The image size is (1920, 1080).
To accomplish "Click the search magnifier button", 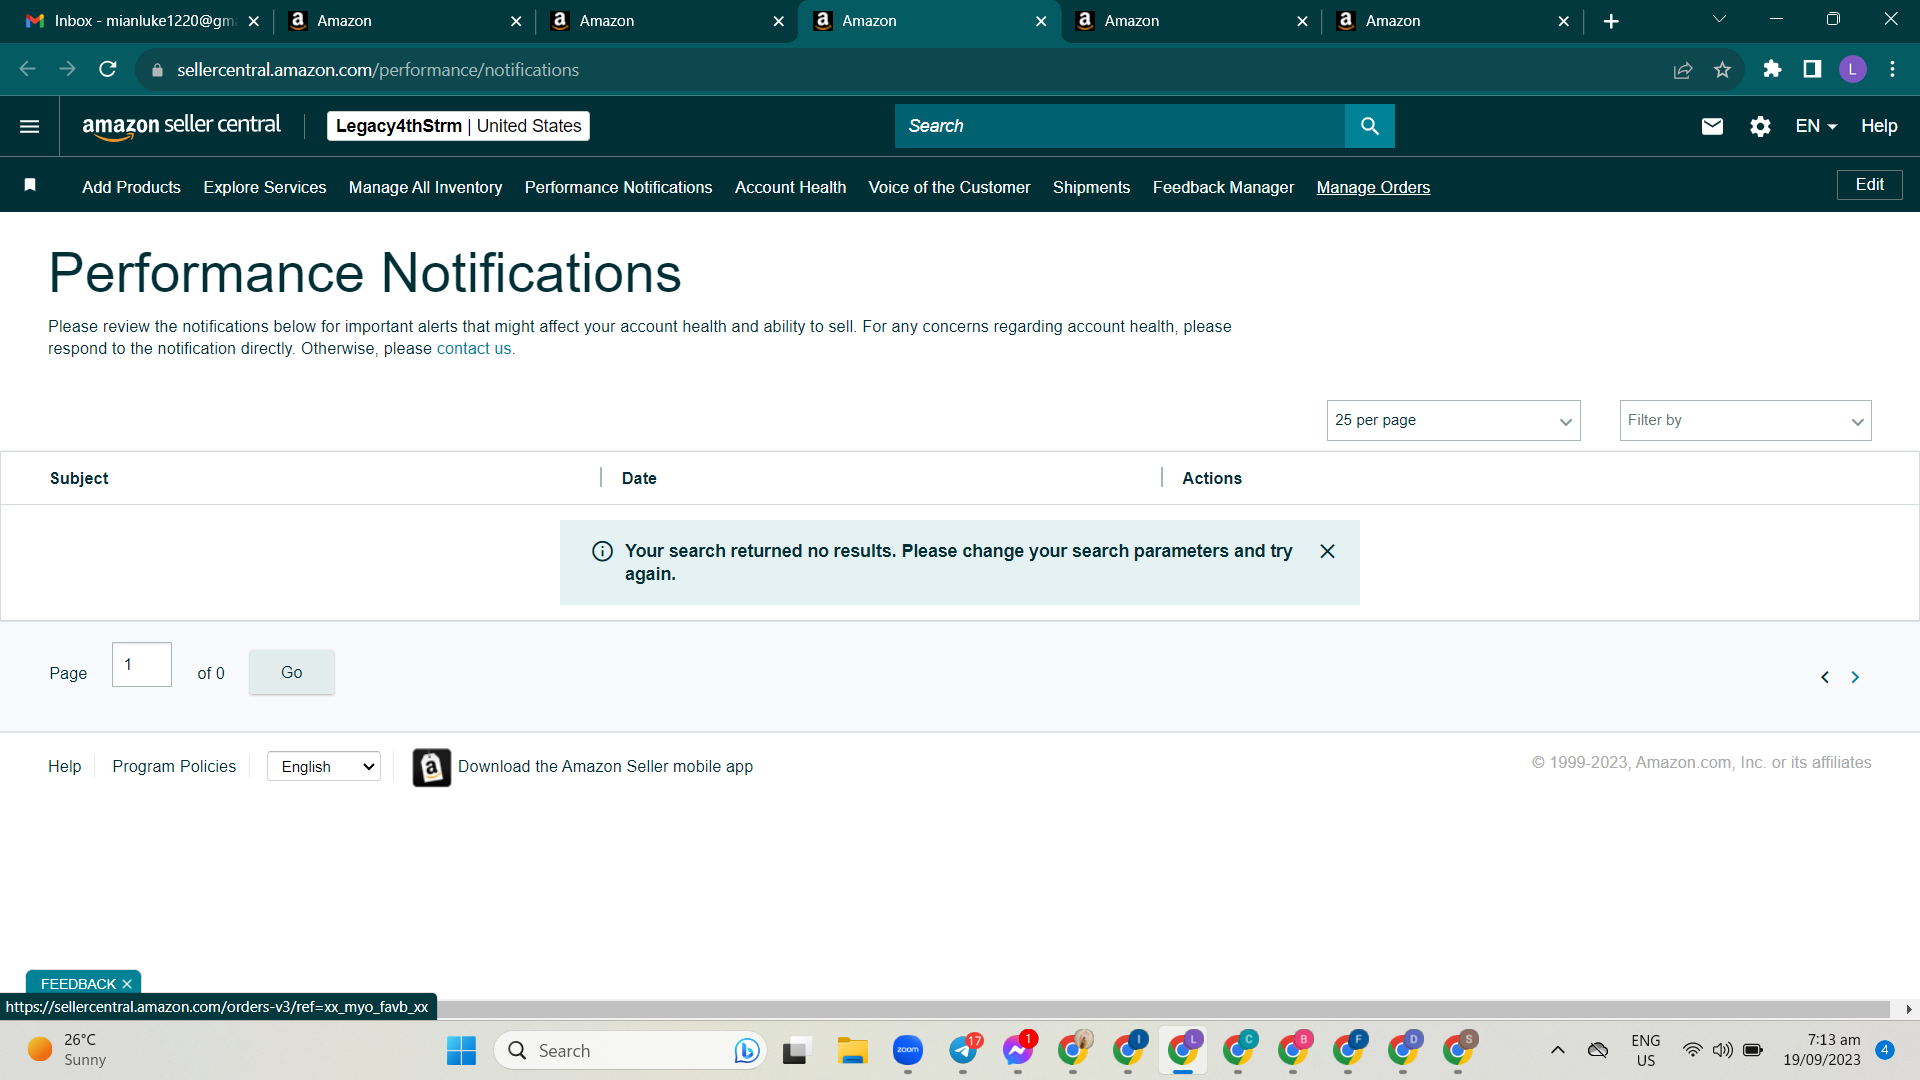I will coord(1370,126).
